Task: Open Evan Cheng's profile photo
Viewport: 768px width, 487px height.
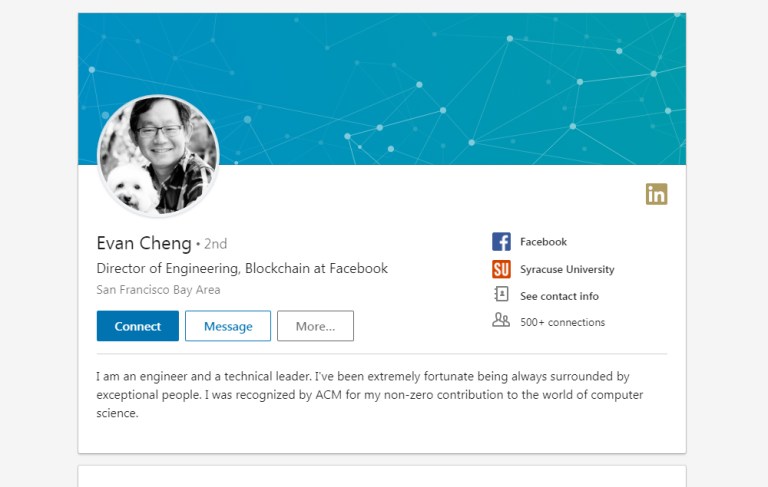Action: click(158, 155)
